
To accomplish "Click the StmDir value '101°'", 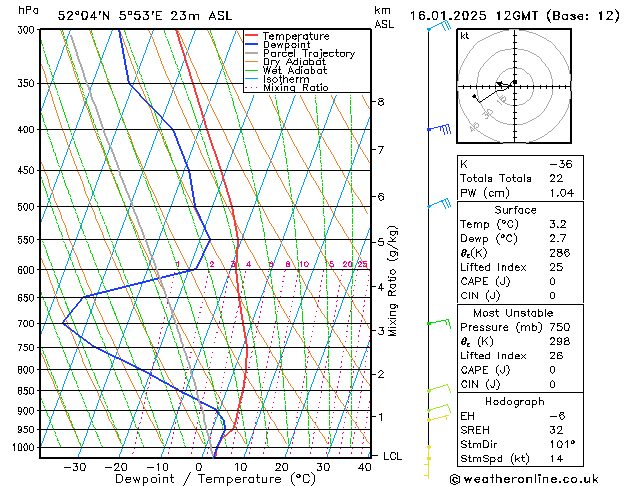I will (562, 444).
